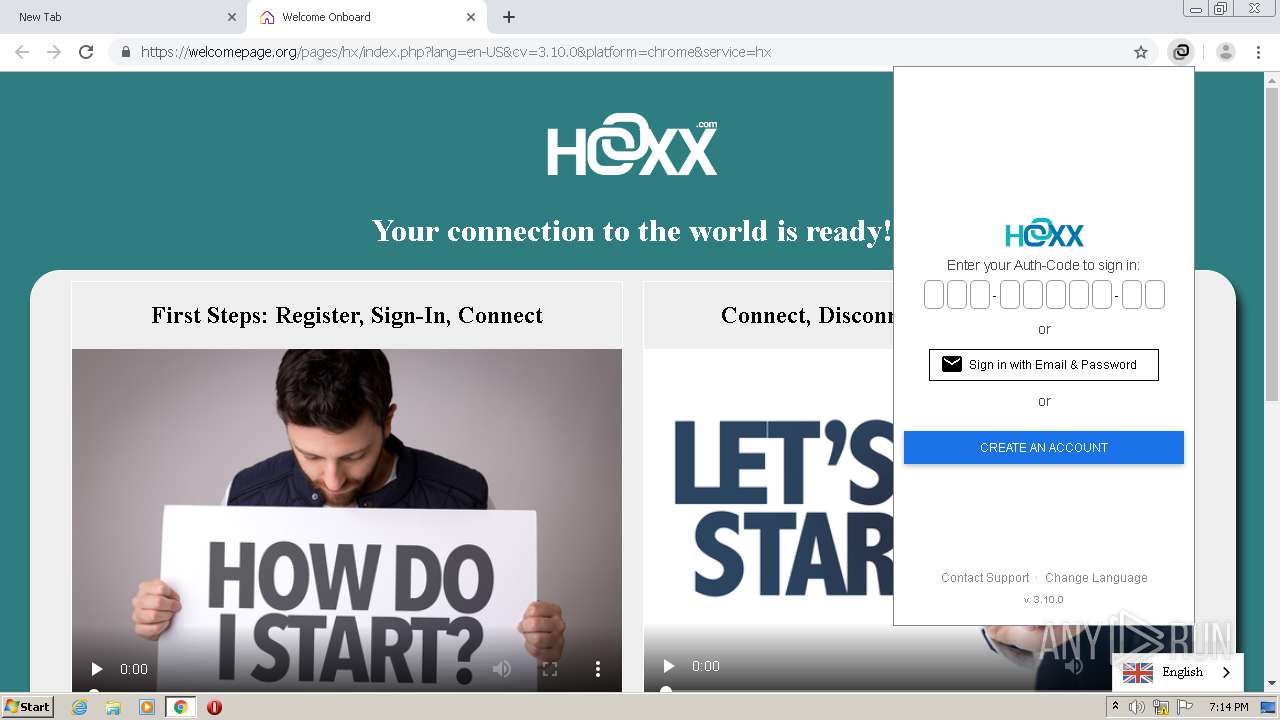Click the version text v. 3.10.0
1280x720 pixels.
point(1044,600)
